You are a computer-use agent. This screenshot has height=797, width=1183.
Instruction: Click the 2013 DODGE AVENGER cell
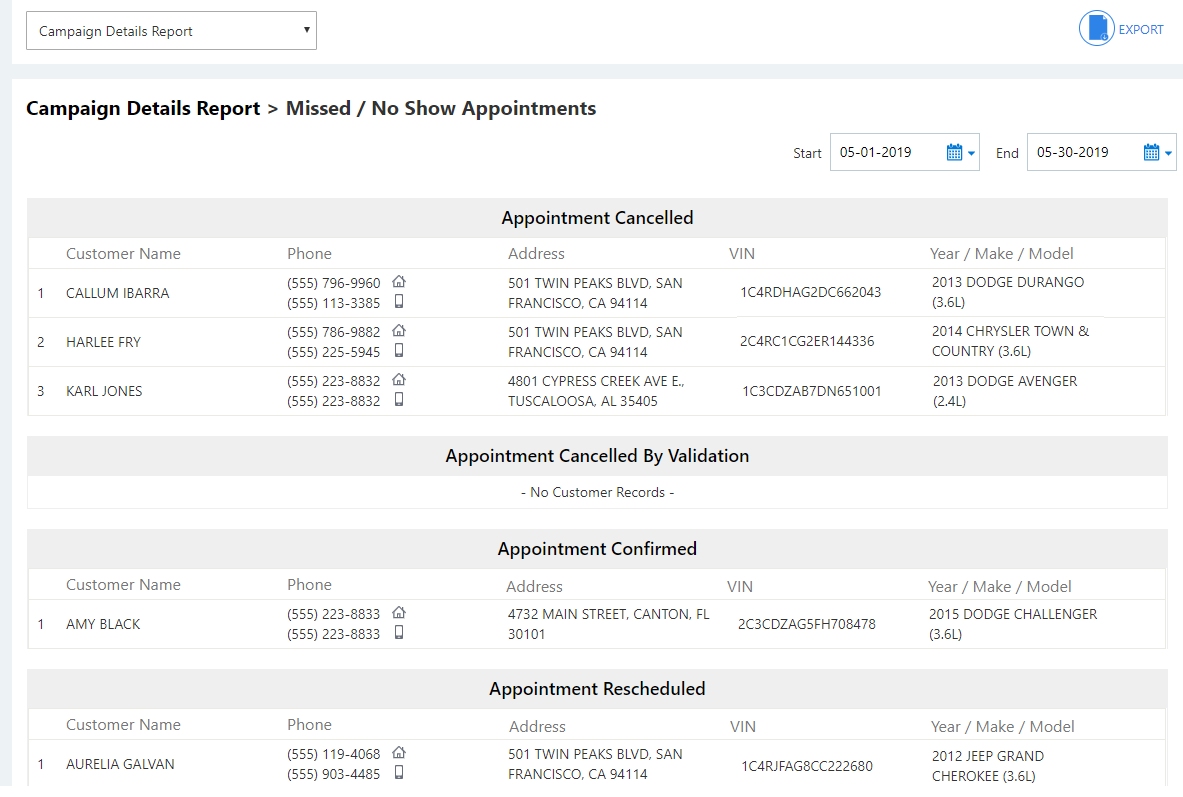coord(1005,391)
